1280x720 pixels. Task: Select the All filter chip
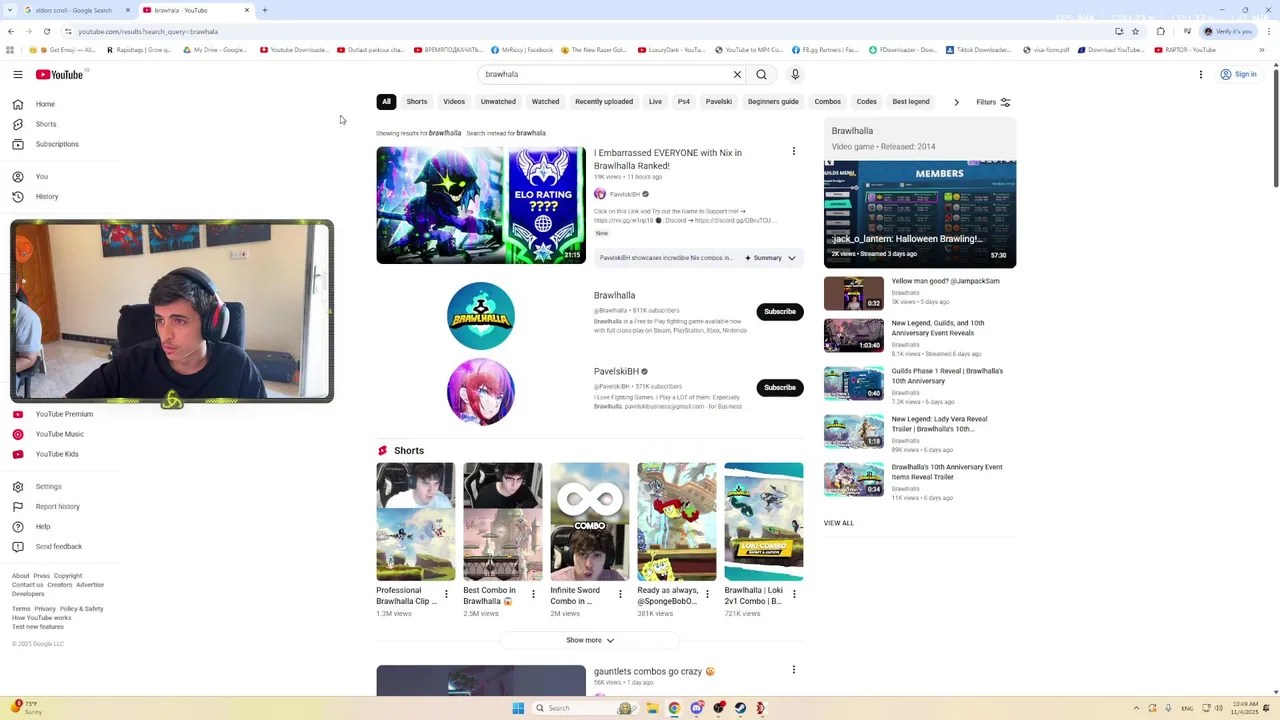(386, 101)
